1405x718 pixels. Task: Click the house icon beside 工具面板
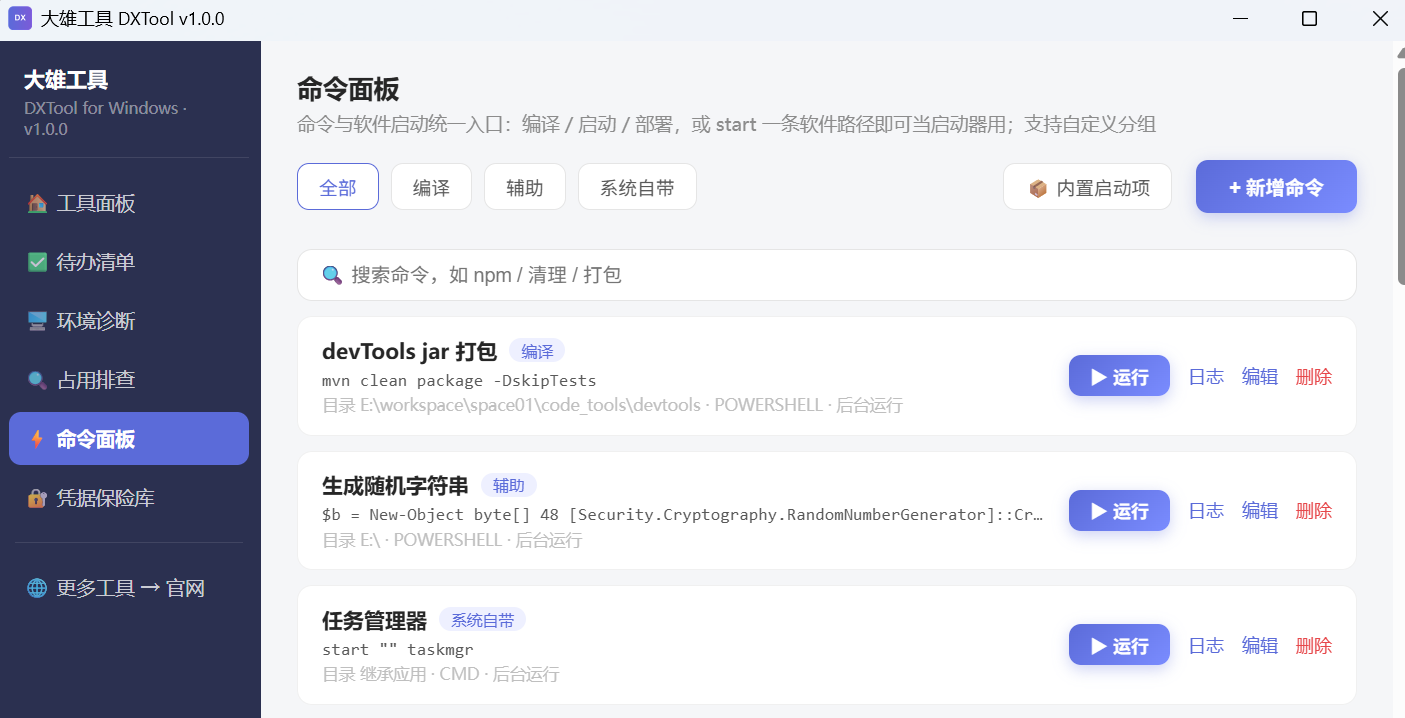(37, 204)
